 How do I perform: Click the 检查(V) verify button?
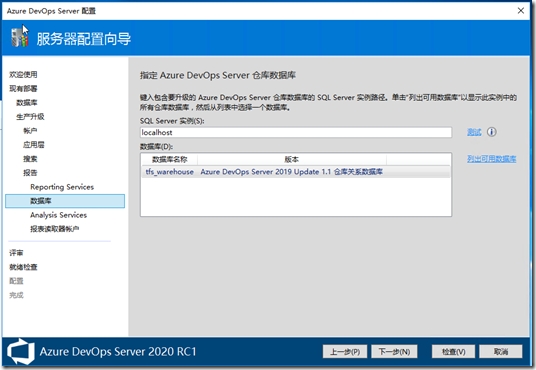tap(453, 352)
